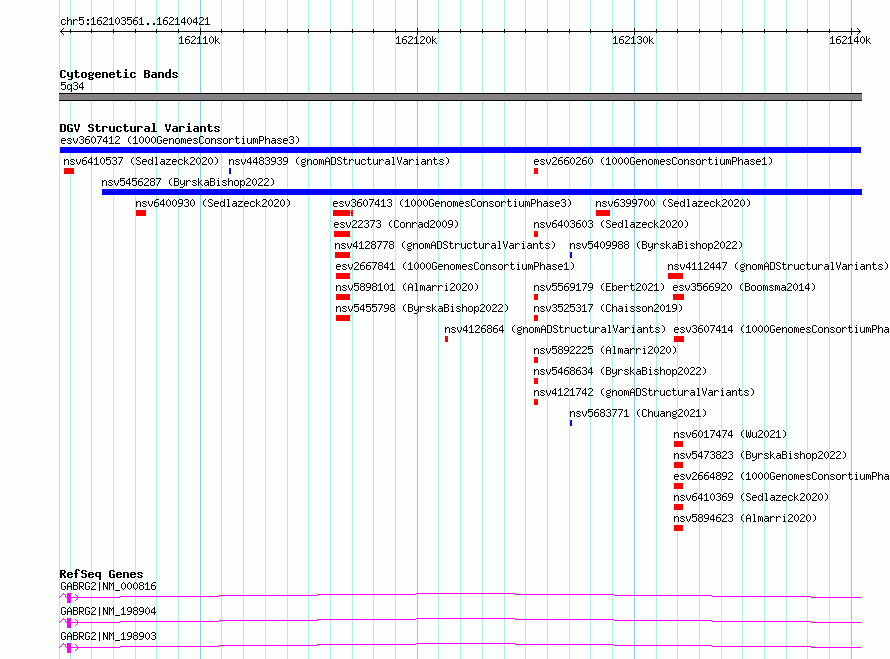Screen dimensions: 890x659
Task: Open the nsv6410369 (Sedlazeck2020) variant
Action: point(752,497)
